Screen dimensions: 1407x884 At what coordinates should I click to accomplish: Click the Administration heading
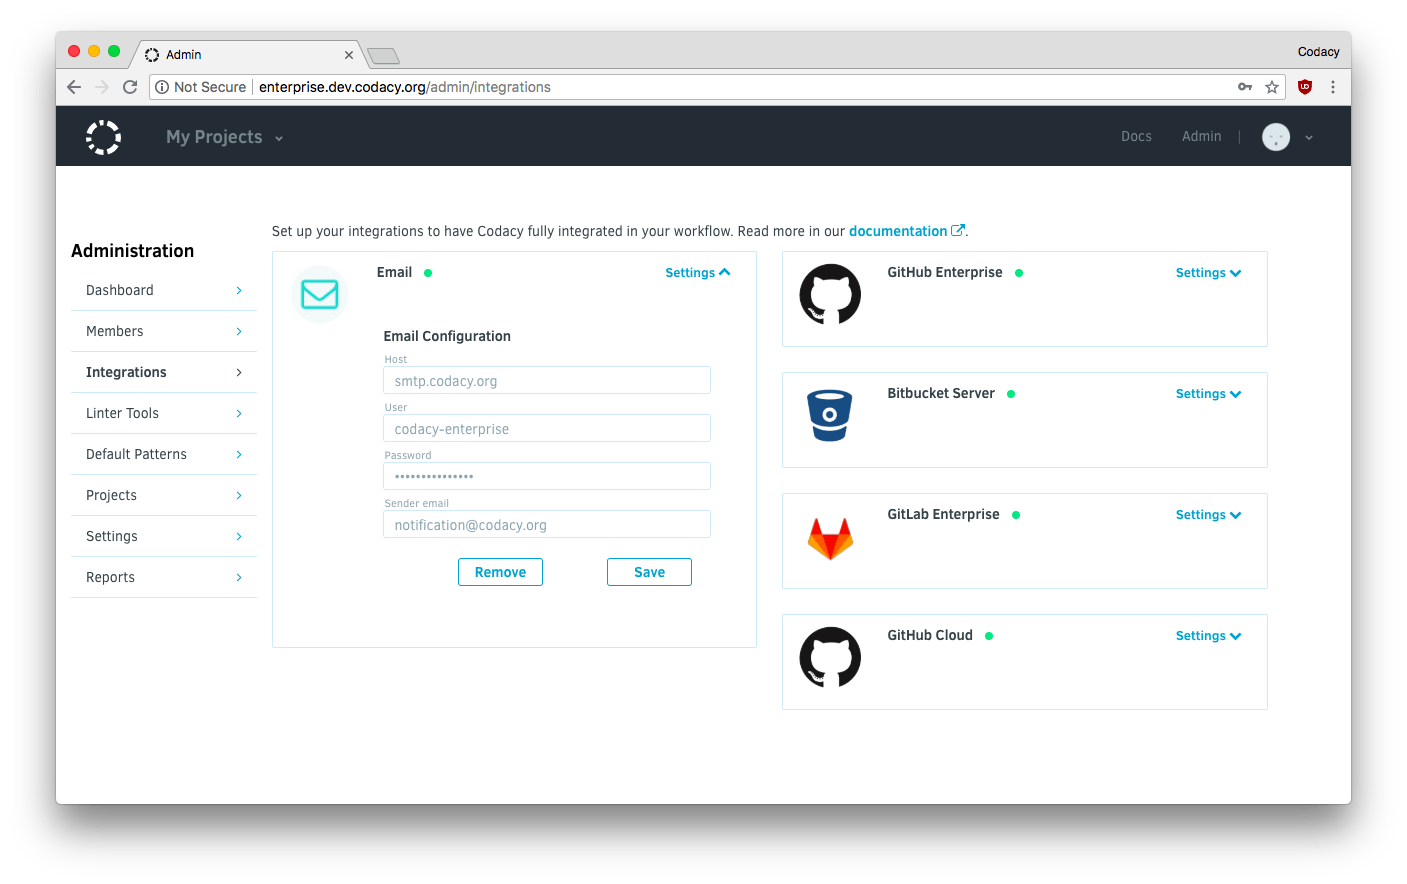(x=132, y=251)
